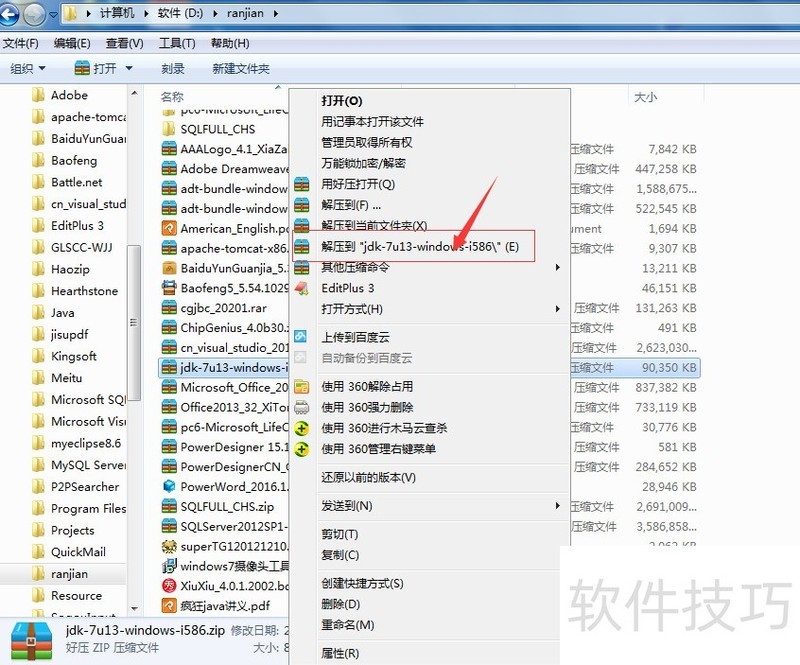
Task: Click the Back navigation arrow button
Action: (x=9, y=14)
